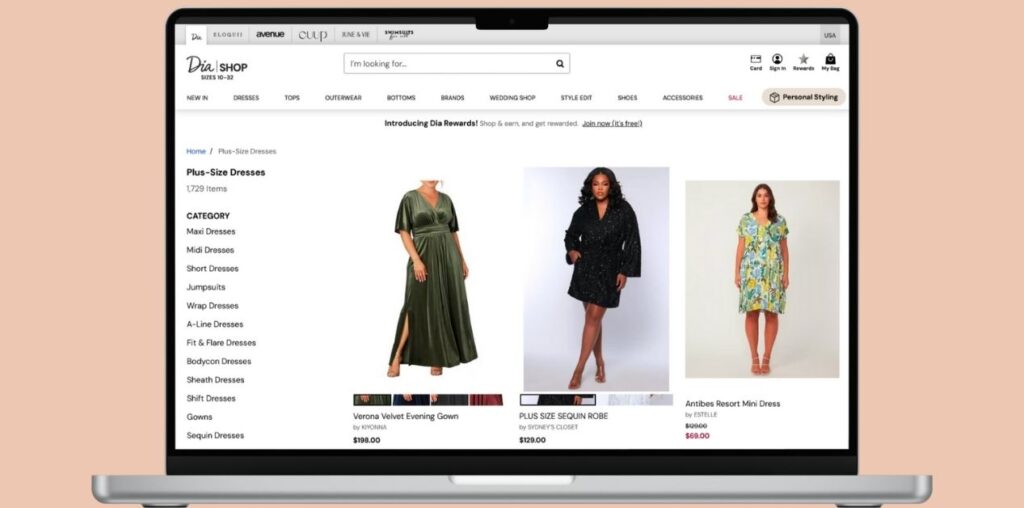Select Wrap Dresses category
Image resolution: width=1024 pixels, height=508 pixels.
(x=212, y=306)
